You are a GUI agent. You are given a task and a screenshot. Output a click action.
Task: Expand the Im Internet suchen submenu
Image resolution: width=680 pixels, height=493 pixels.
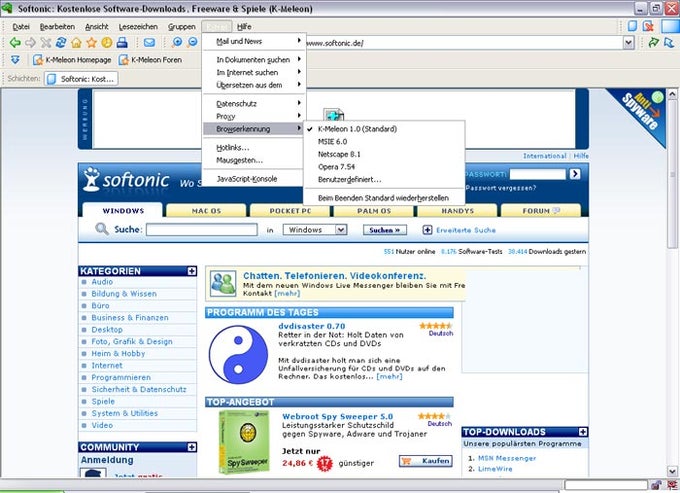[x=254, y=72]
